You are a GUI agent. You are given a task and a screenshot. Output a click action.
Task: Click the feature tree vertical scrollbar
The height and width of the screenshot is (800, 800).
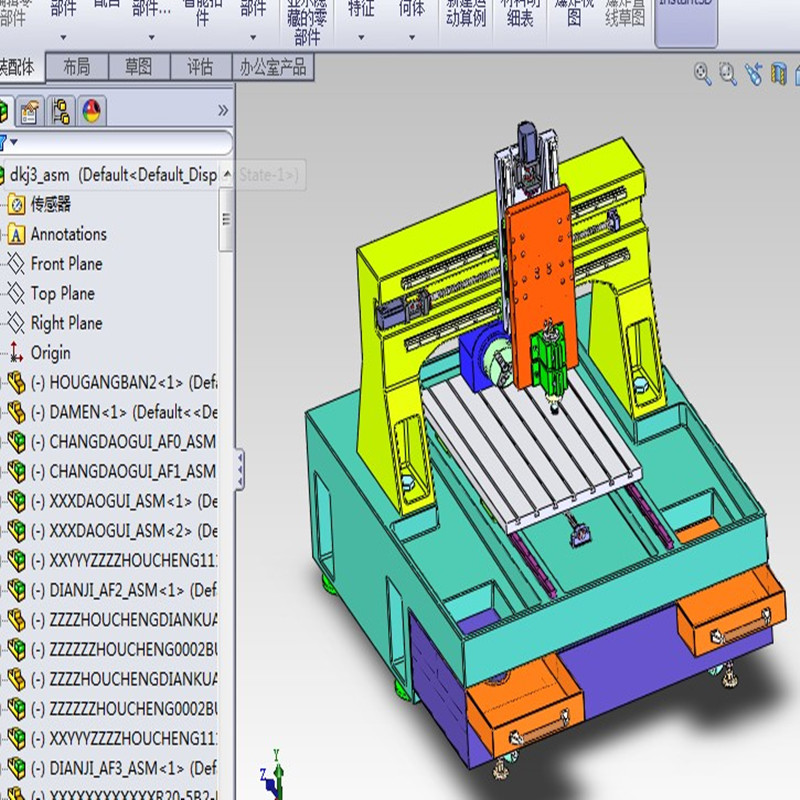click(226, 219)
